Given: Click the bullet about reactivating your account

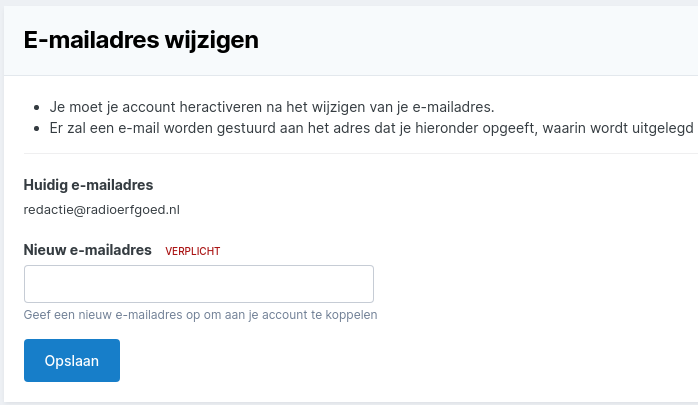Looking at the screenshot, I should (x=272, y=106).
